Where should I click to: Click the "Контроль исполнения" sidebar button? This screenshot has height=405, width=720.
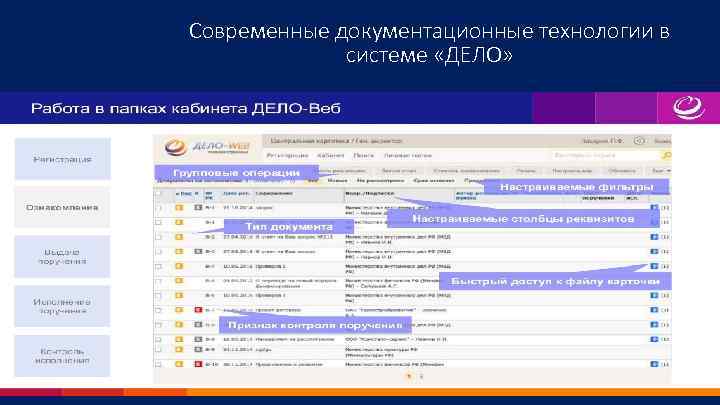[x=62, y=356]
